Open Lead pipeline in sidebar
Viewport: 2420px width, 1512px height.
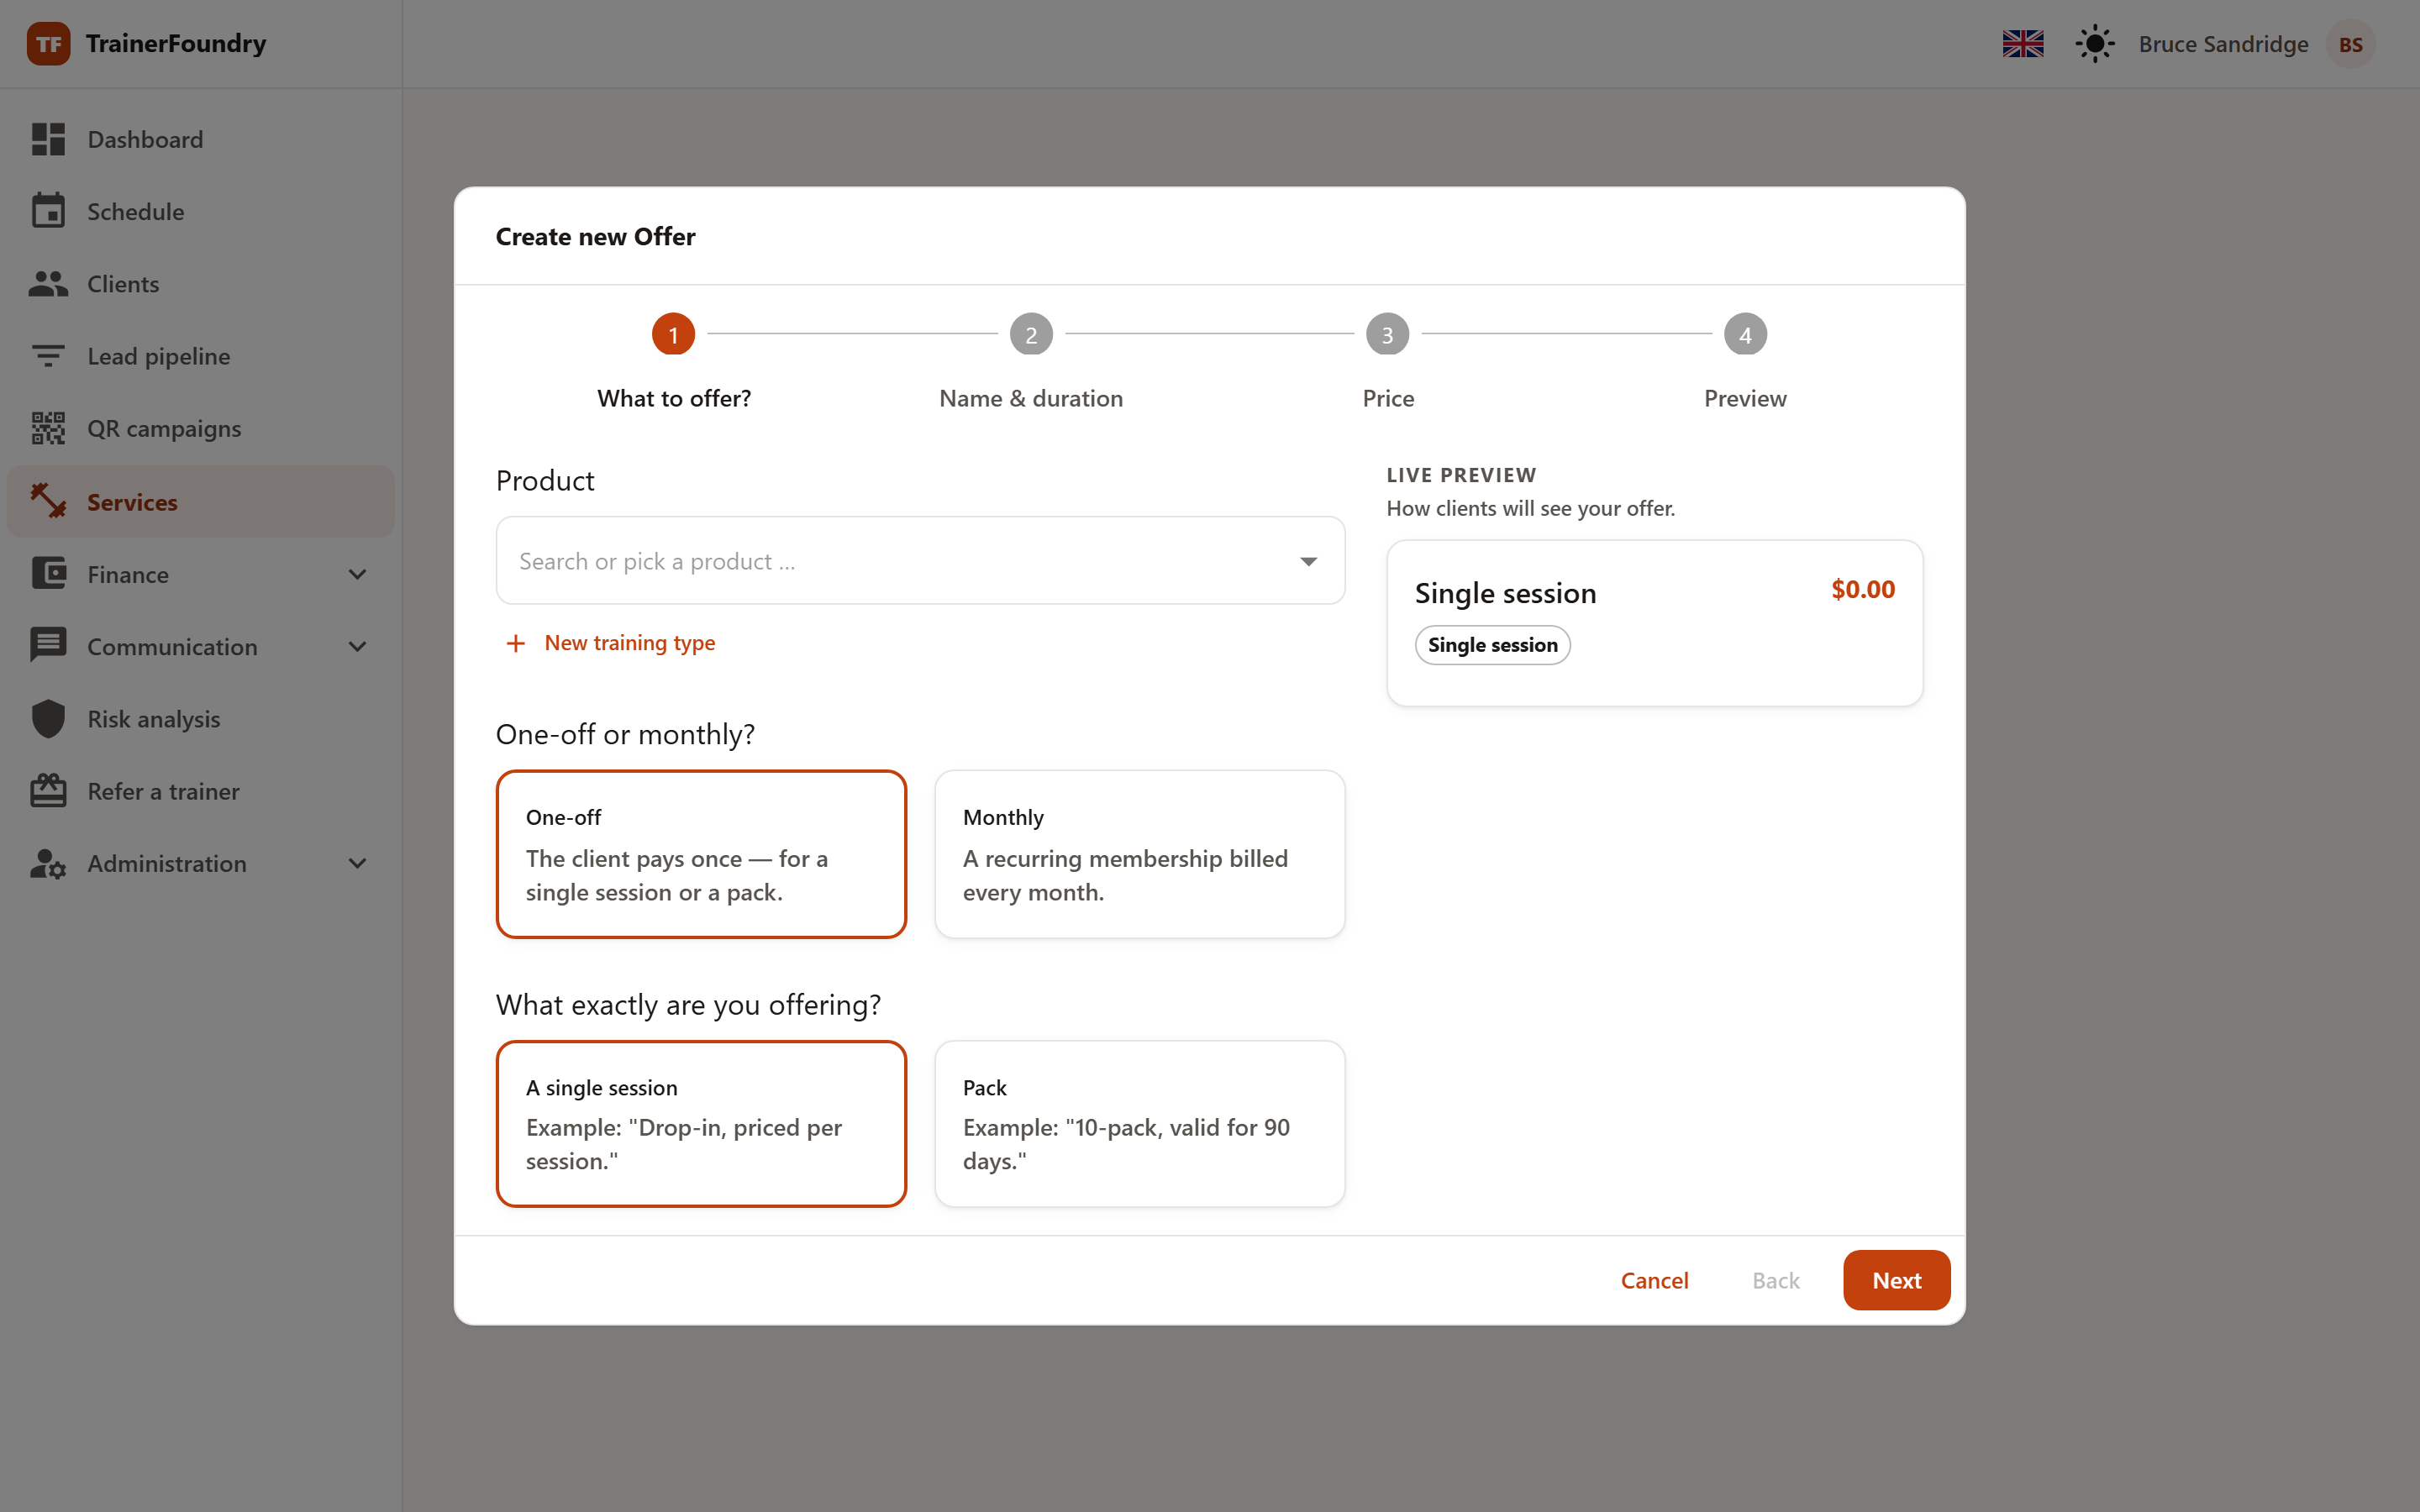point(200,356)
